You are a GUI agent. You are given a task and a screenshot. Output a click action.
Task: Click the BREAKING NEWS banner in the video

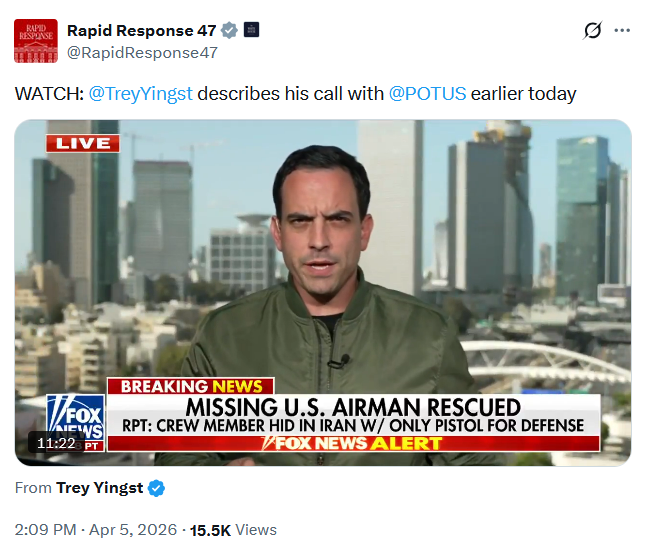(191, 386)
